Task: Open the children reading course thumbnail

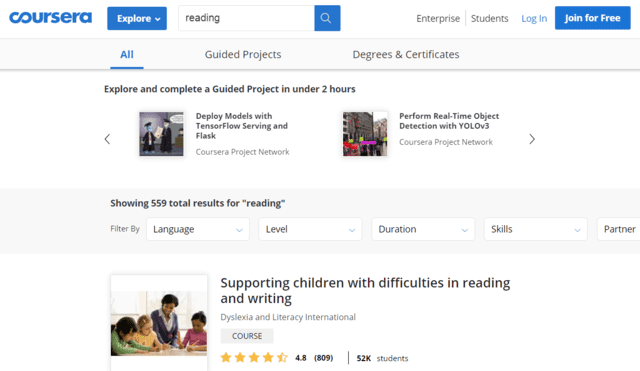Action: click(159, 322)
